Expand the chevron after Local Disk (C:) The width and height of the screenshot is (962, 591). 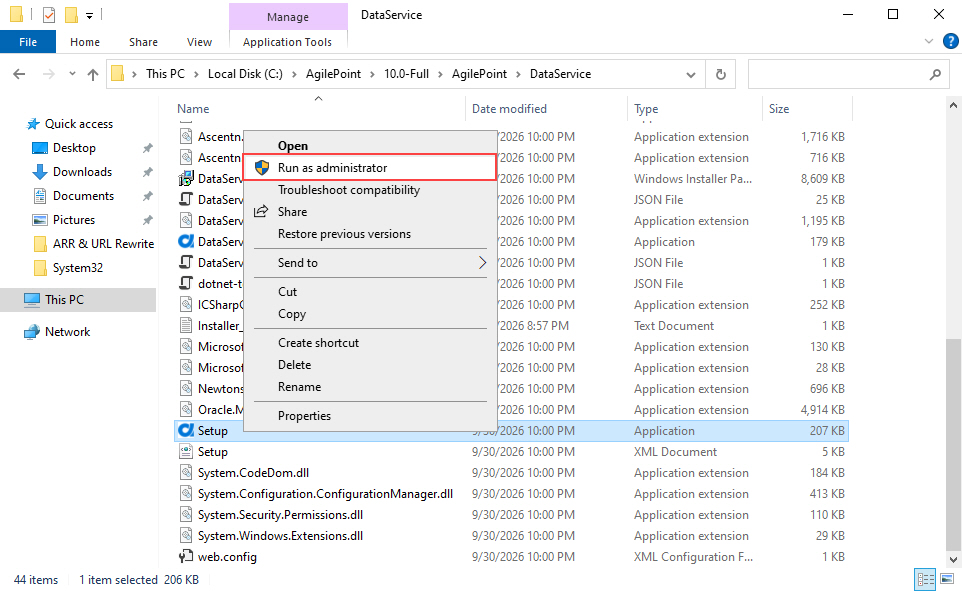point(294,74)
